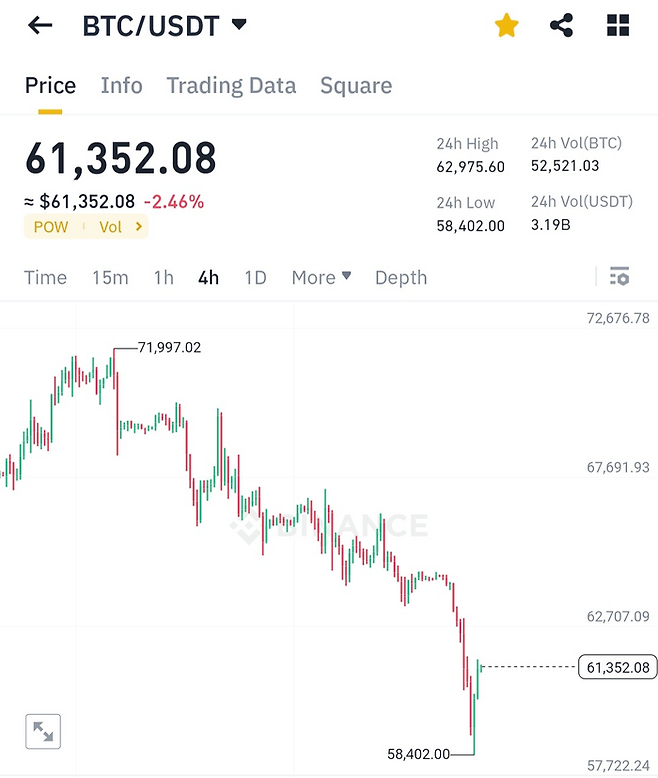Tap the POW tag label
658x778 pixels.
(x=51, y=227)
